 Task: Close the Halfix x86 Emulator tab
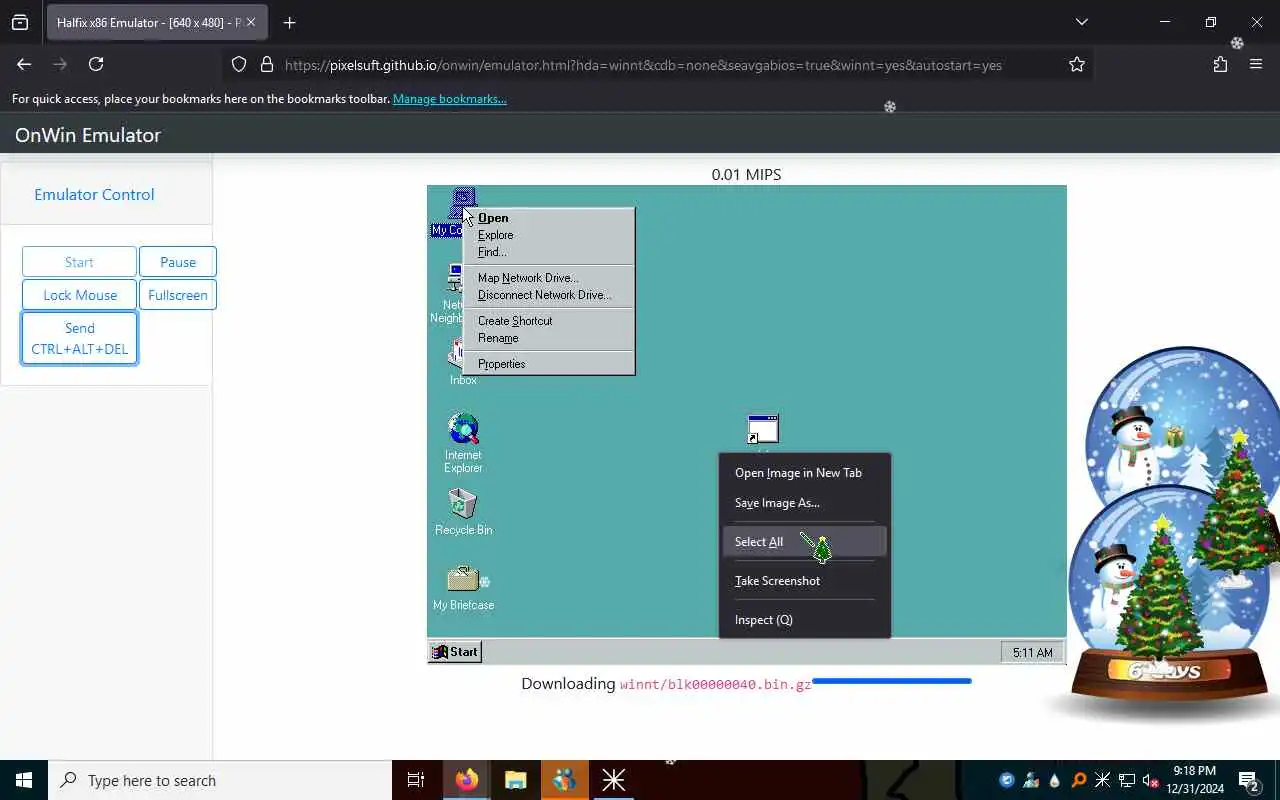(251, 22)
